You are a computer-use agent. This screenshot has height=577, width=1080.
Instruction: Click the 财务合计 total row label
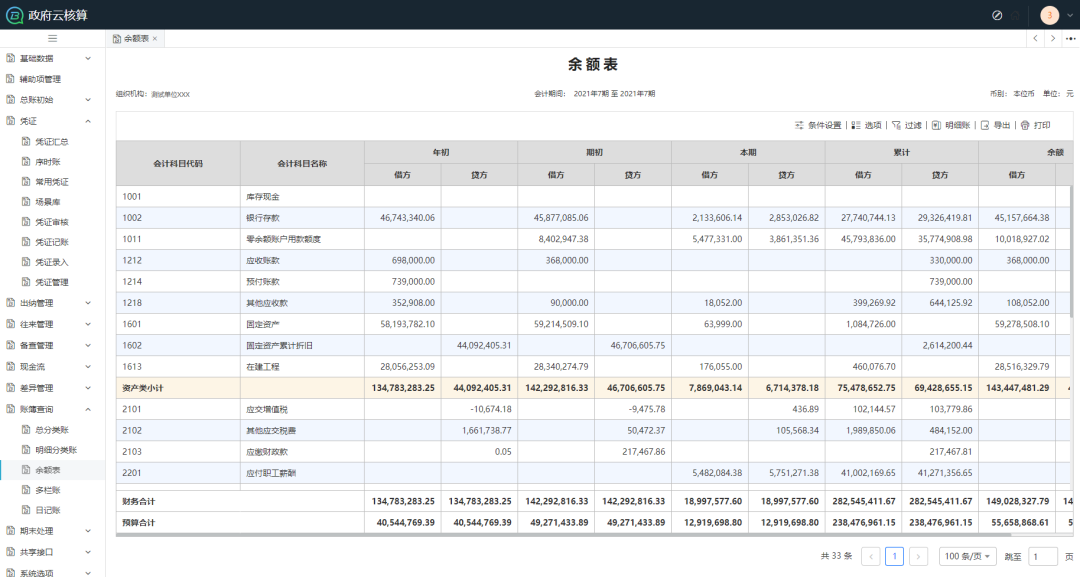pyautogui.click(x=138, y=501)
